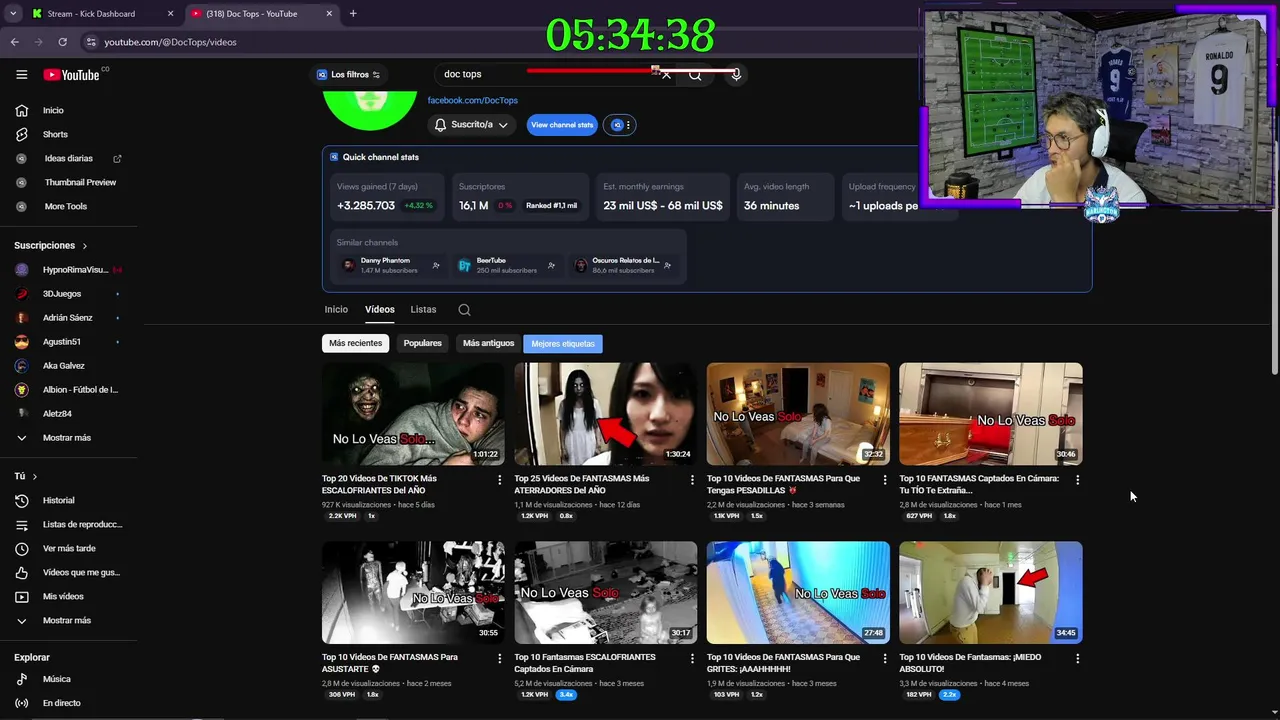Screen dimensions: 1280x720
Task: Open More Tools in sidebar
Action: click(65, 206)
